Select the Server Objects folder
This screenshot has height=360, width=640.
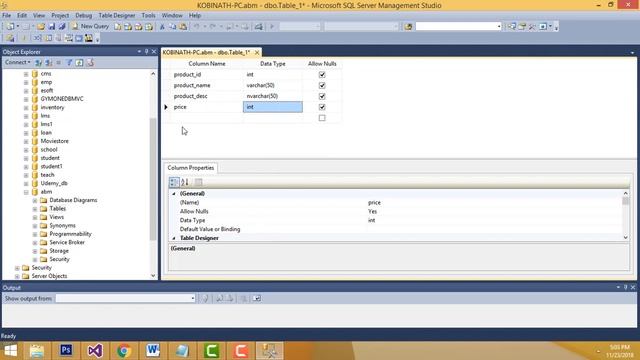click(49, 276)
